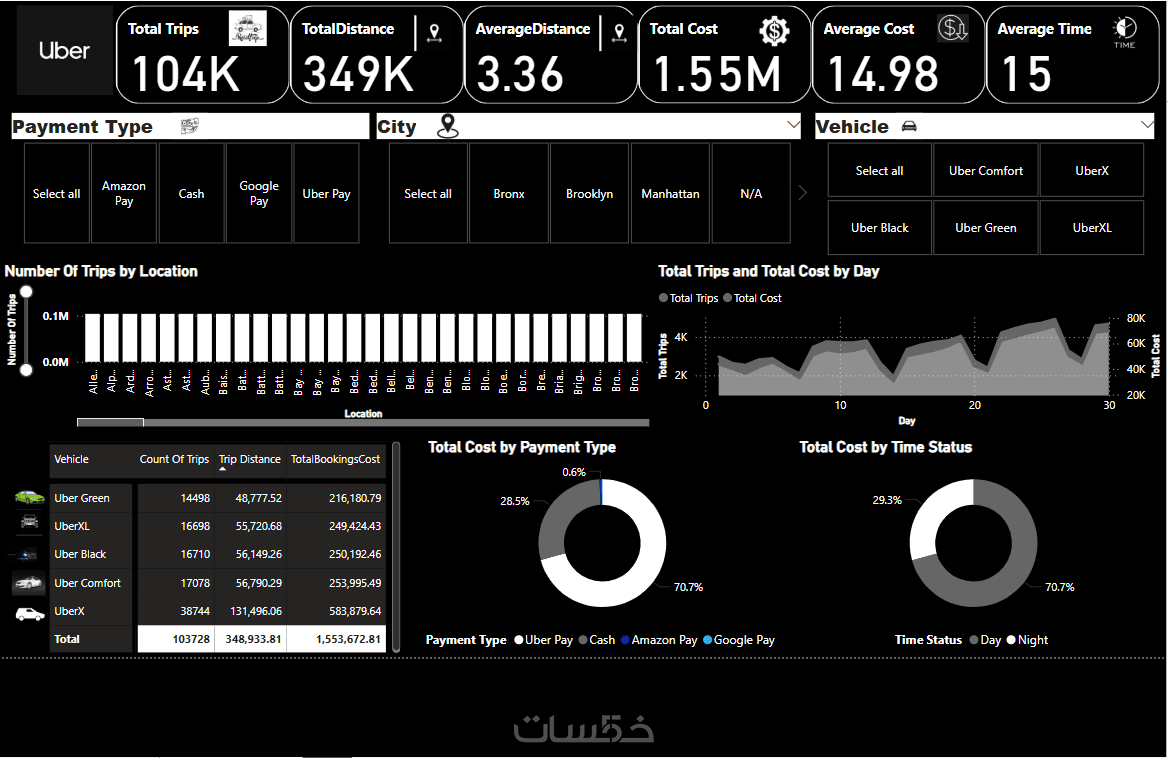Expand the City slicer dropdown chevron
Screen dimensions: 1168x758
793,125
